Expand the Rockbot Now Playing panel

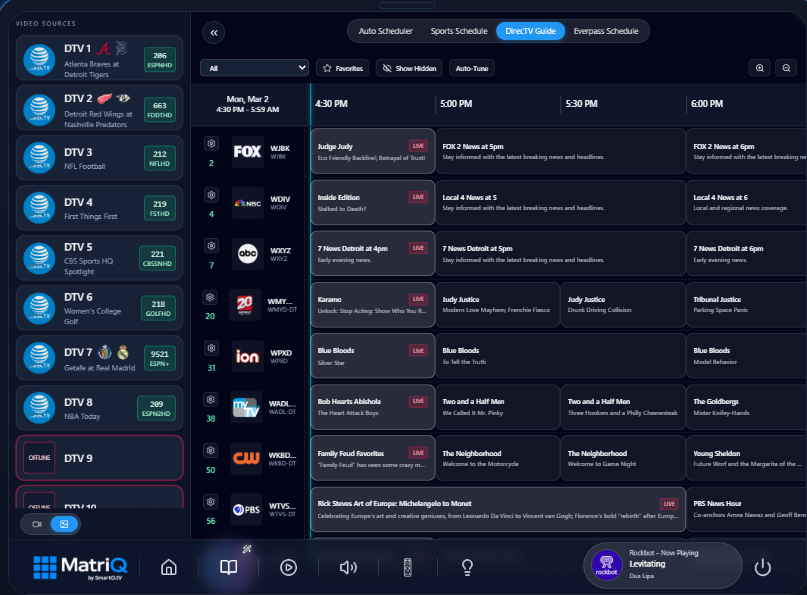point(662,565)
